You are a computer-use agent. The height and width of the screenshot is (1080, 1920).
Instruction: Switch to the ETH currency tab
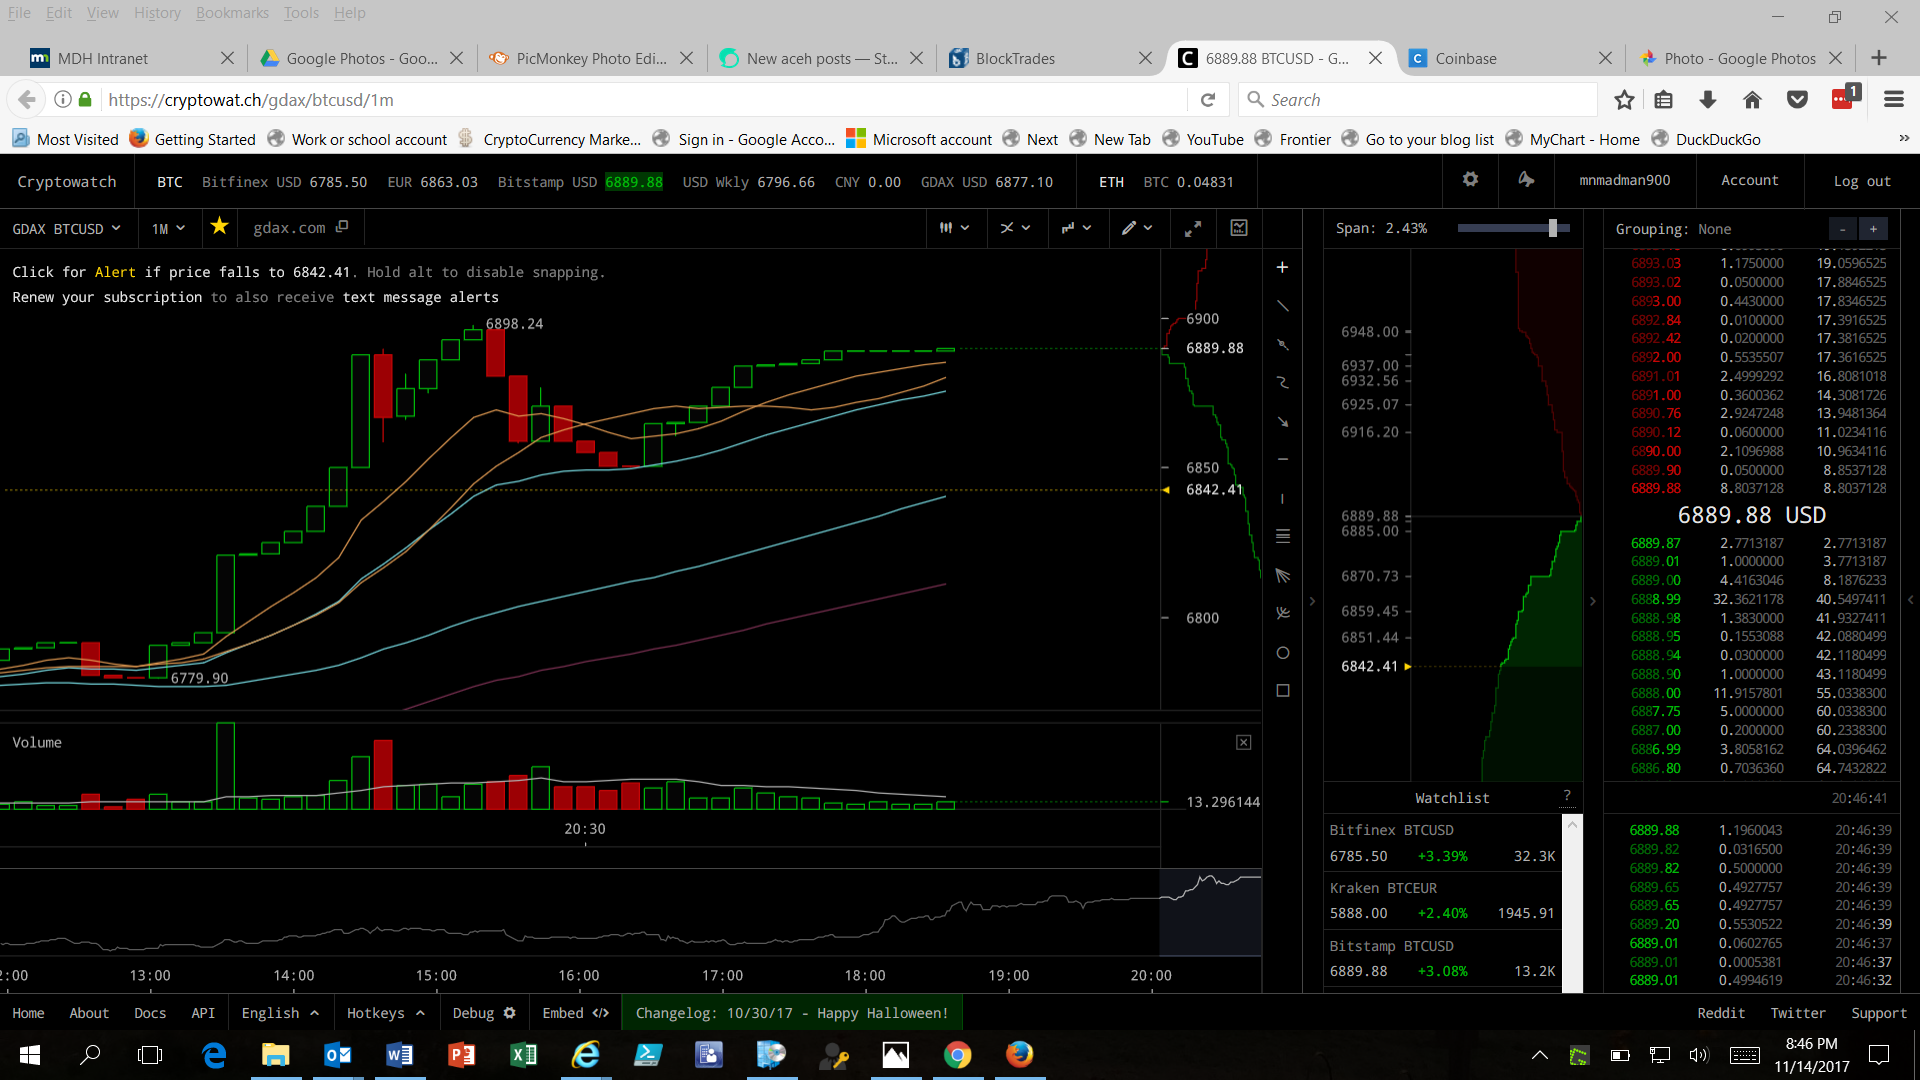point(1111,182)
